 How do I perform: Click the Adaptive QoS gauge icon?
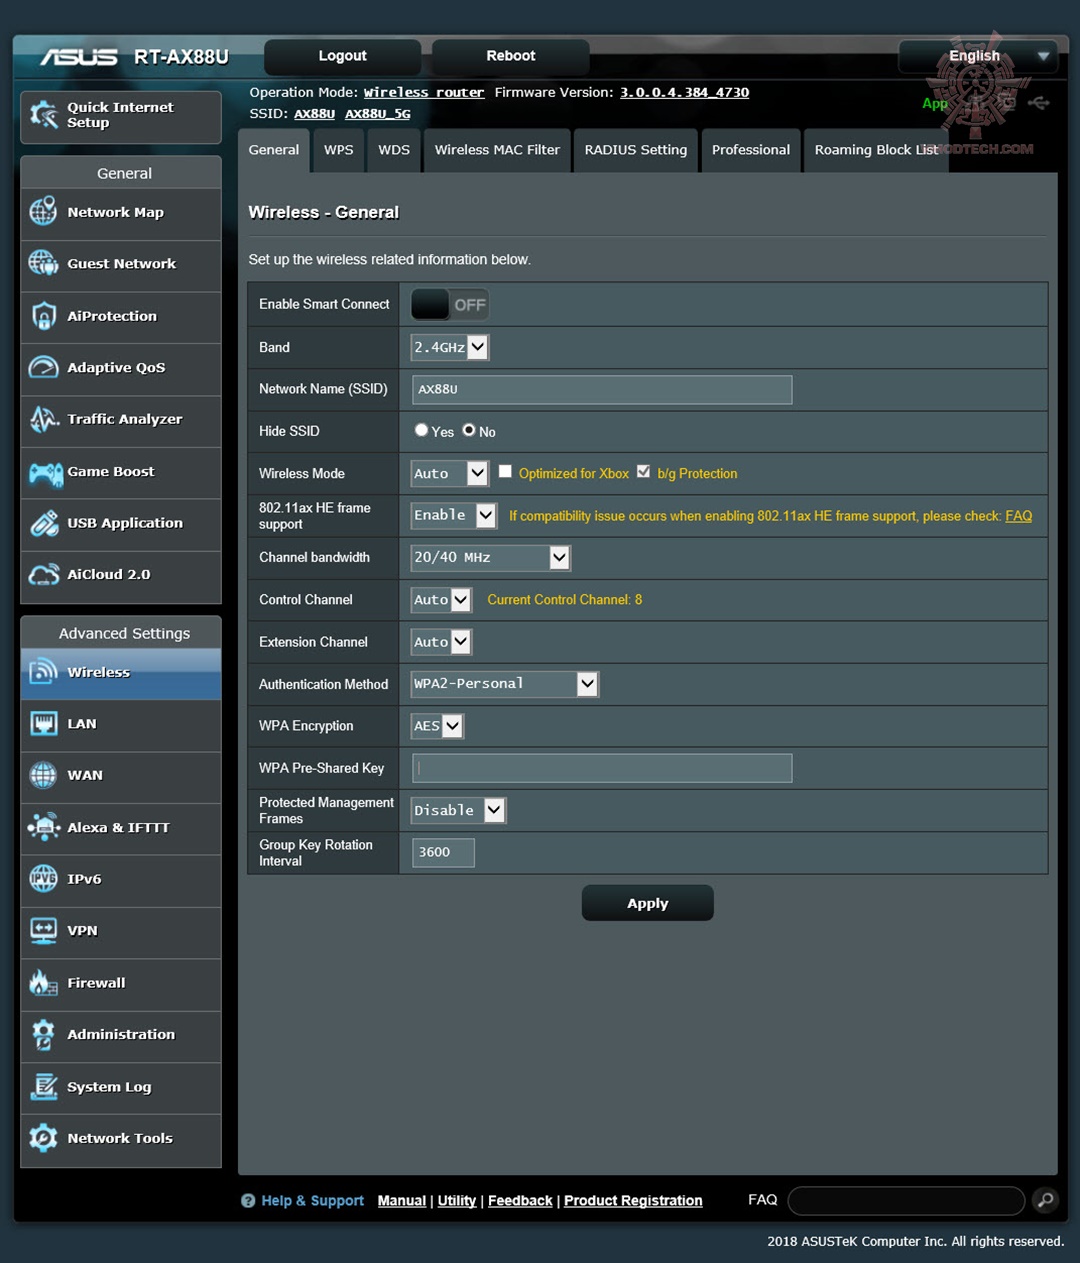coord(44,367)
